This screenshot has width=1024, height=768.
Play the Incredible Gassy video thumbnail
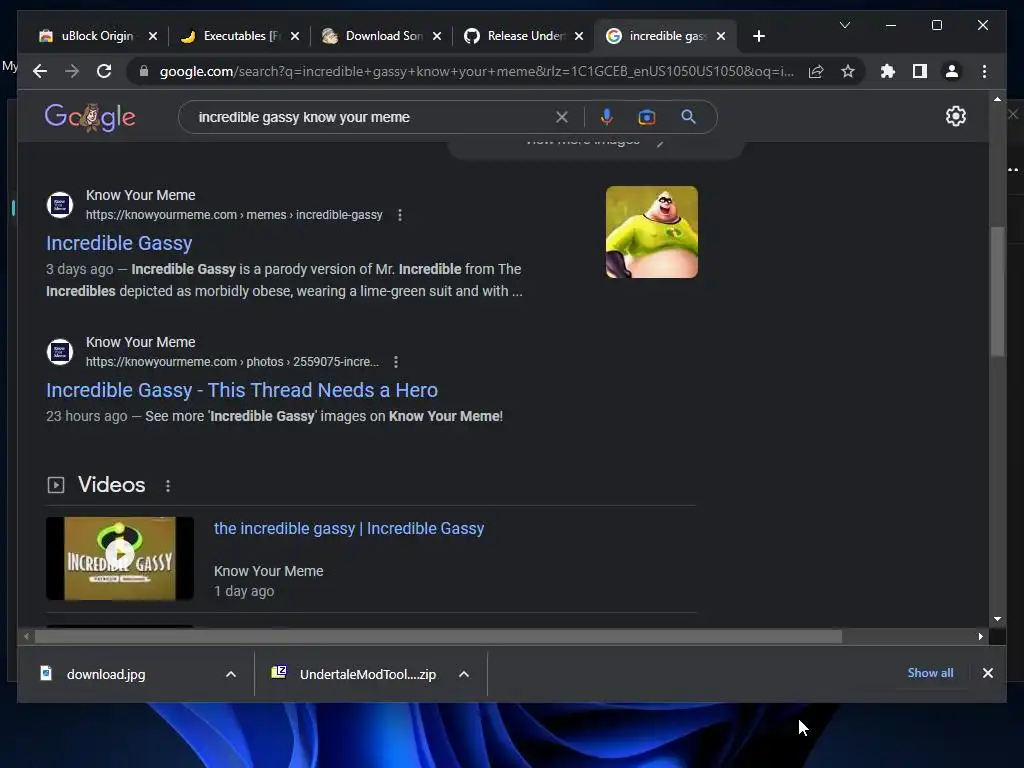point(120,558)
